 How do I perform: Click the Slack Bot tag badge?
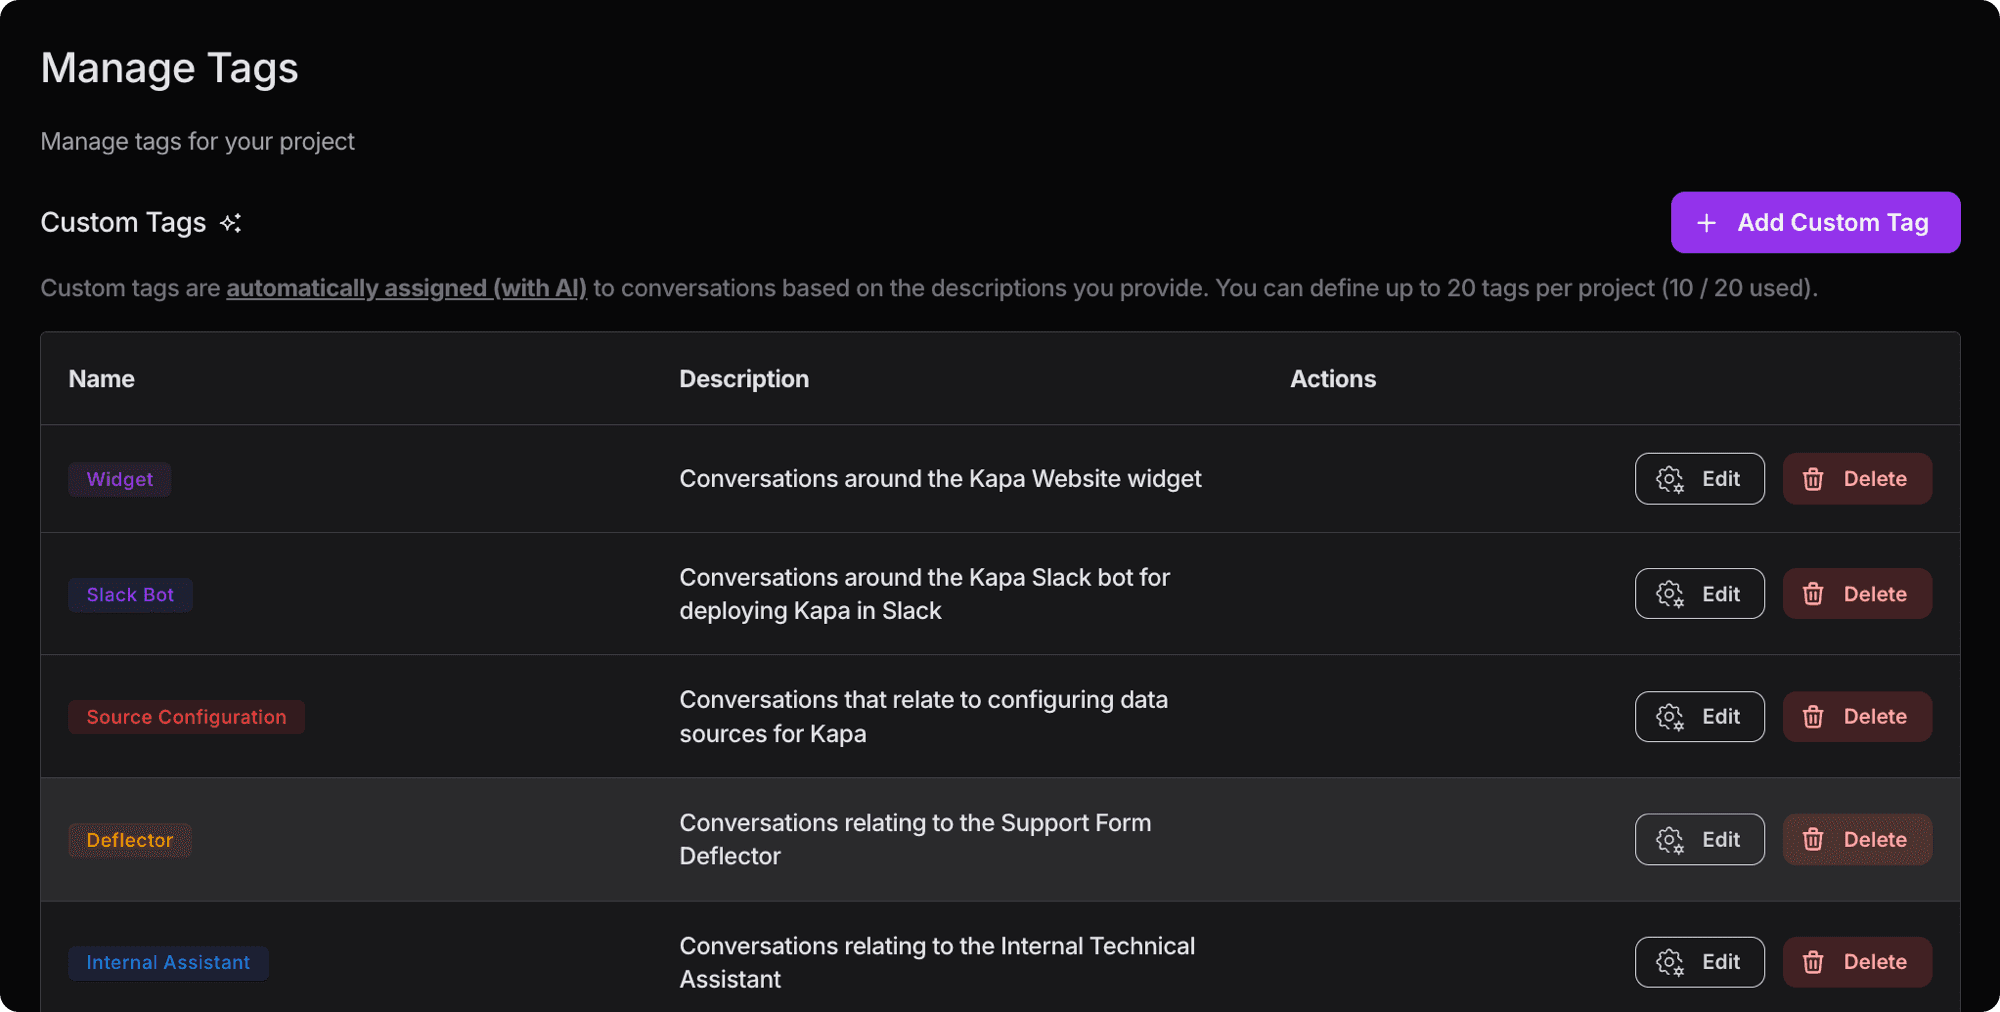coord(130,595)
